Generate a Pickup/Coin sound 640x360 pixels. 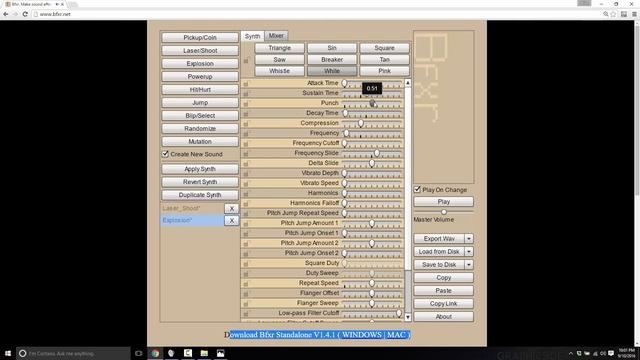pos(200,38)
